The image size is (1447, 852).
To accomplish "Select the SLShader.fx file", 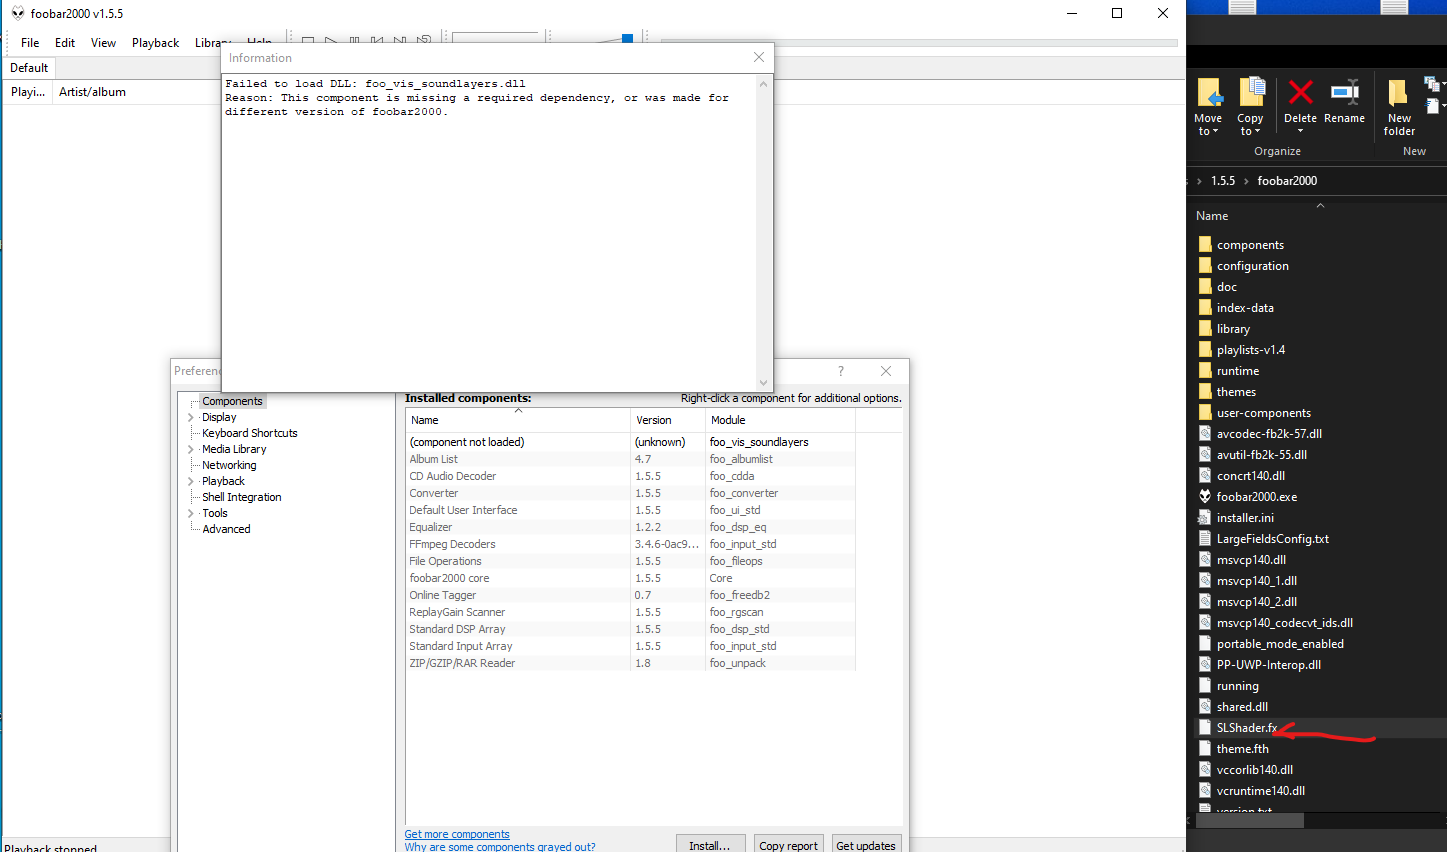I will pyautogui.click(x=1246, y=728).
